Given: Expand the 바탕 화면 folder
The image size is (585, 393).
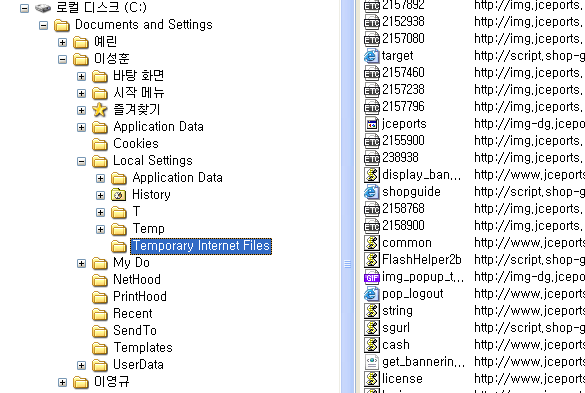Looking at the screenshot, I should 81,77.
